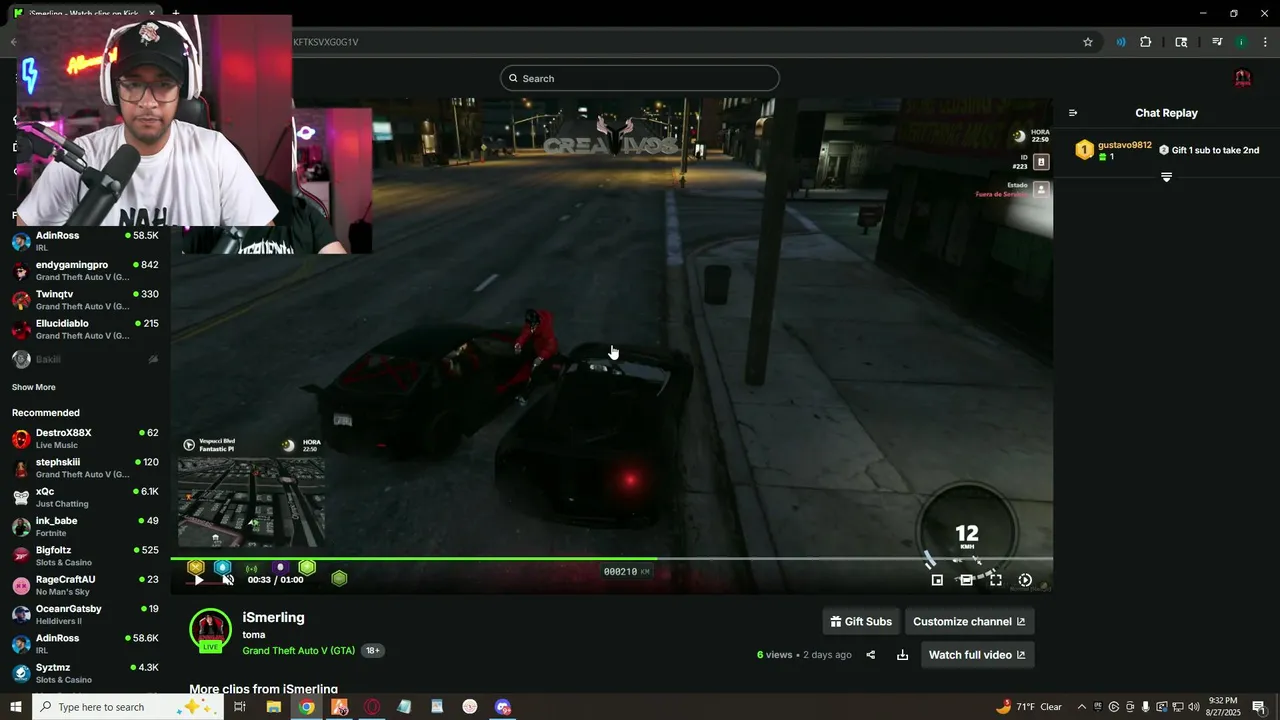Bookmark this page with the star icon
Image resolution: width=1280 pixels, height=720 pixels.
pos(1088,42)
